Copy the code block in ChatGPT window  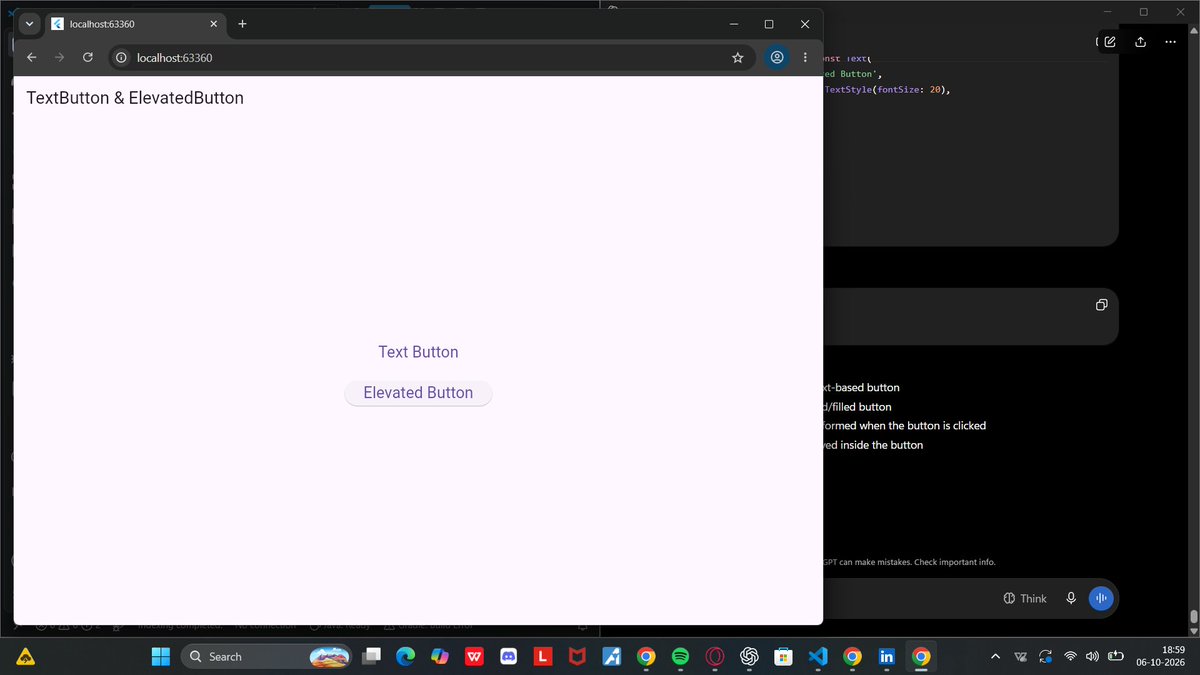1101,305
